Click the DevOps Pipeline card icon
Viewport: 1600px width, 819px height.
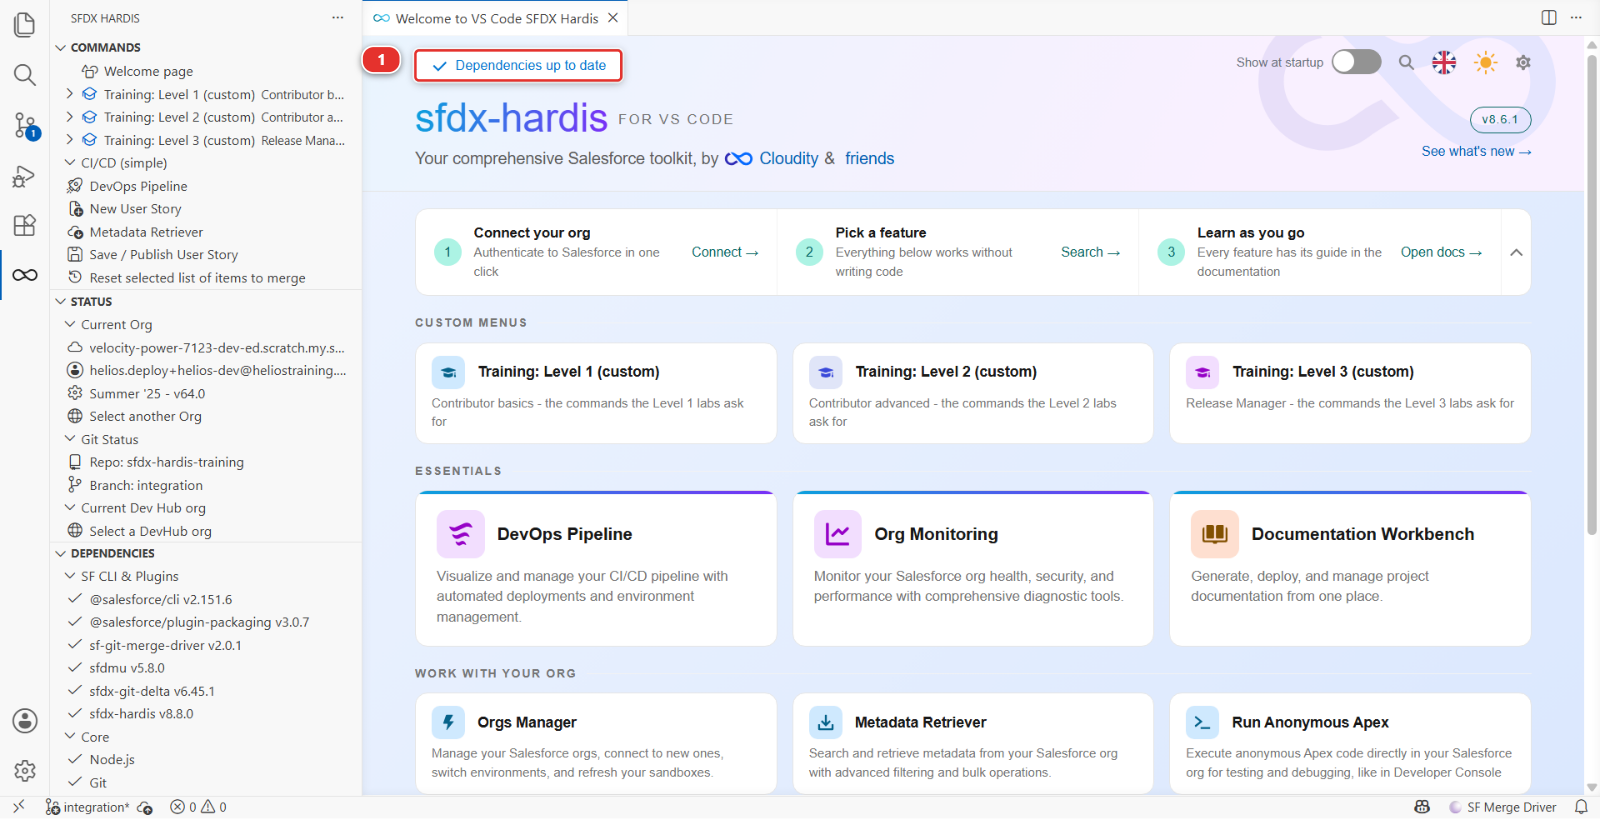tap(461, 534)
